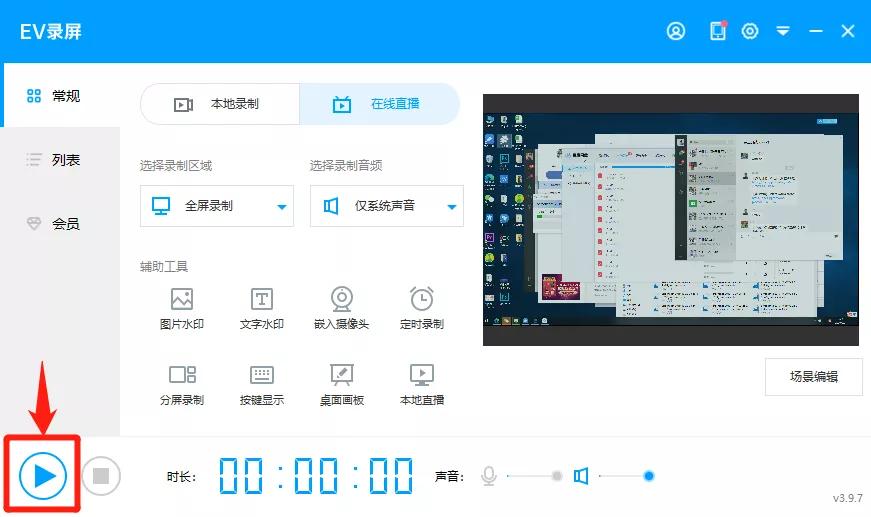Open the title bar dropdown menu triangle
Viewport: 871px width, 517px height.
point(783,31)
